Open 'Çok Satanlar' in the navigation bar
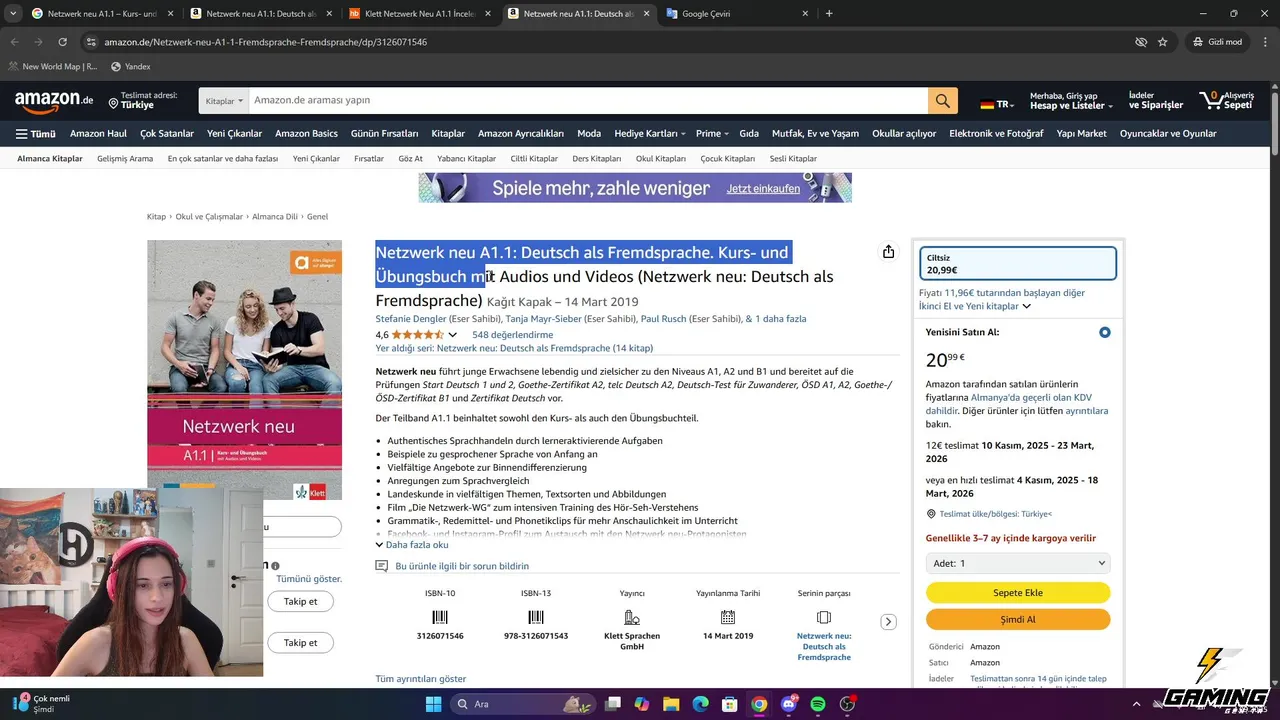1280x720 pixels. point(167,133)
